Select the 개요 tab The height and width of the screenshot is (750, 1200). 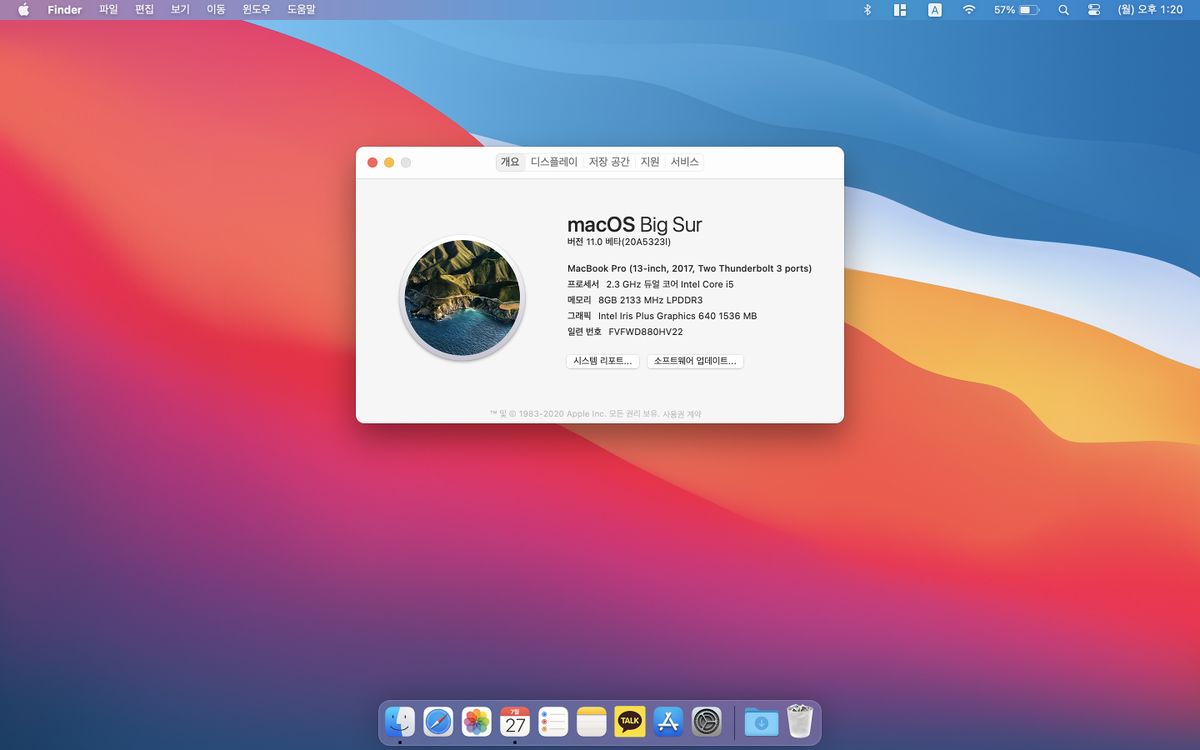click(x=510, y=162)
